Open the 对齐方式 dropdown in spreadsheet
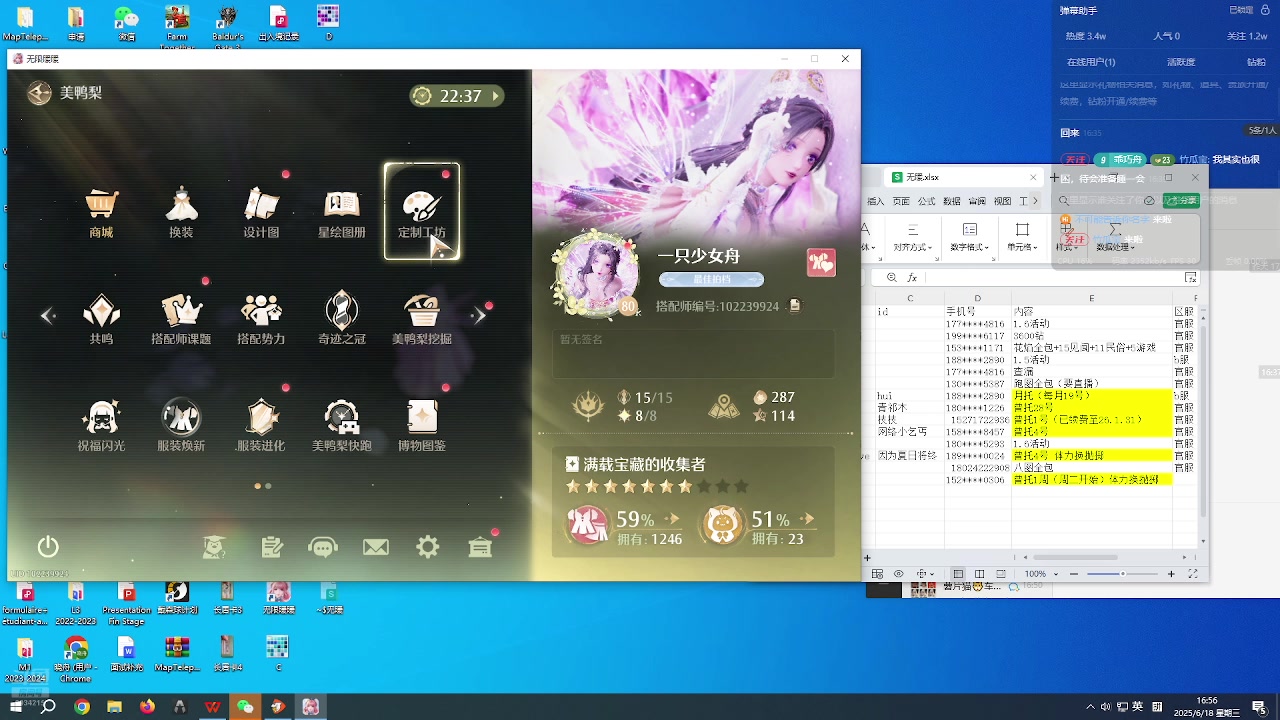1280x720 pixels. point(913,247)
